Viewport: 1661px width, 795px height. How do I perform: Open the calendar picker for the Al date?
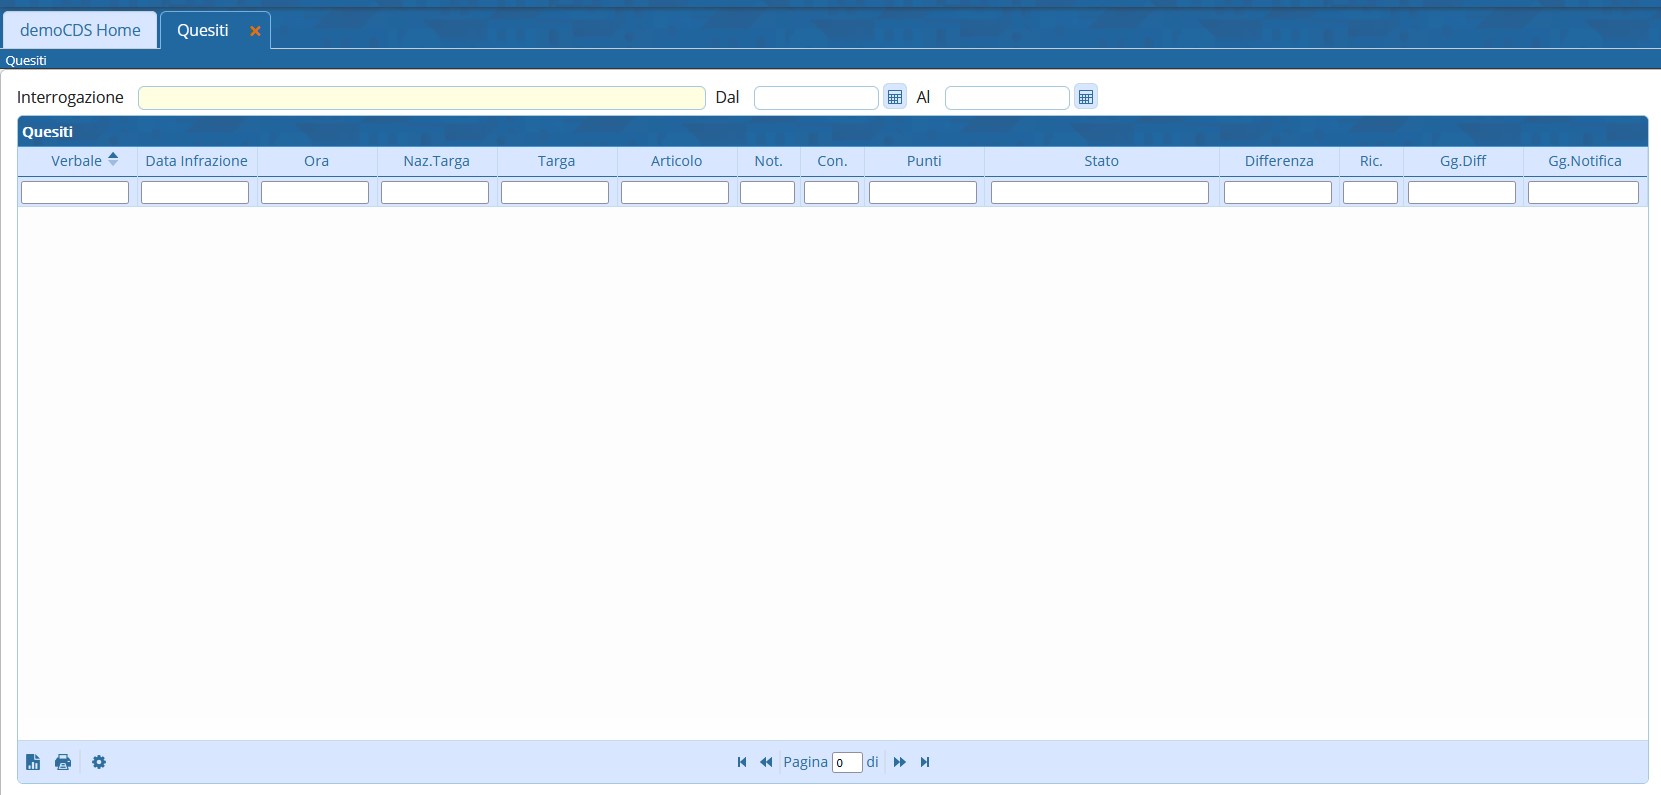(1086, 97)
